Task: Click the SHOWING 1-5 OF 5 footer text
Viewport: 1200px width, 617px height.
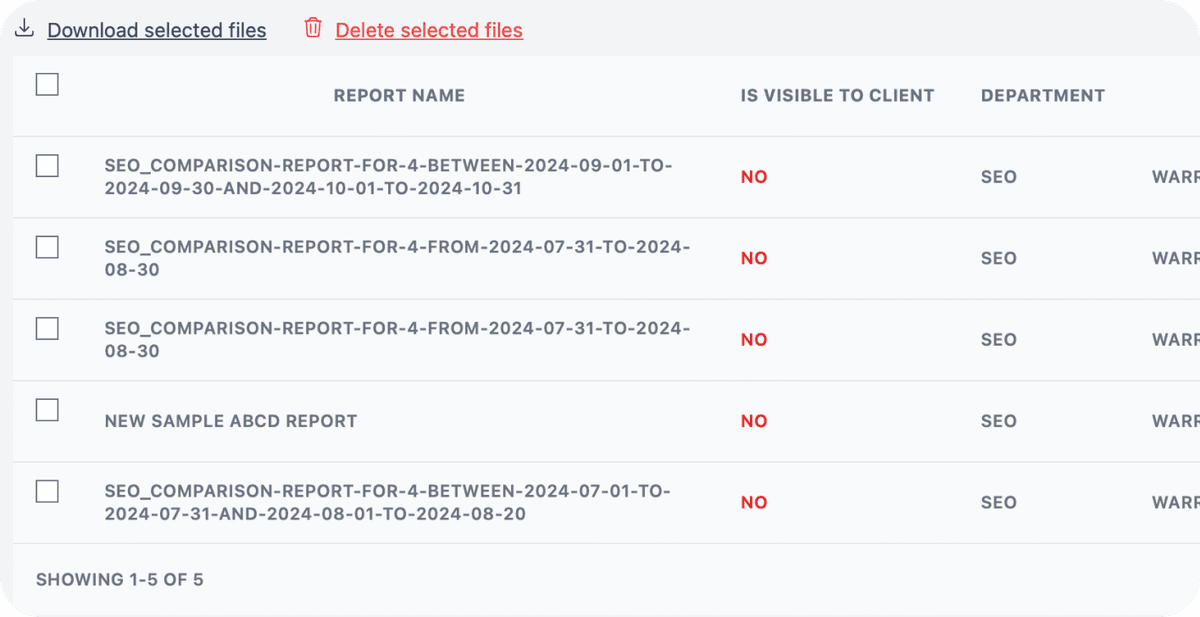Action: (120, 579)
